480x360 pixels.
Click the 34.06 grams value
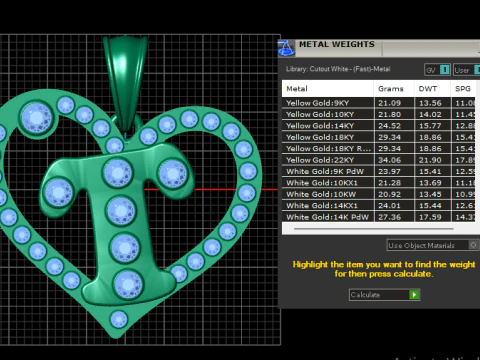click(389, 160)
